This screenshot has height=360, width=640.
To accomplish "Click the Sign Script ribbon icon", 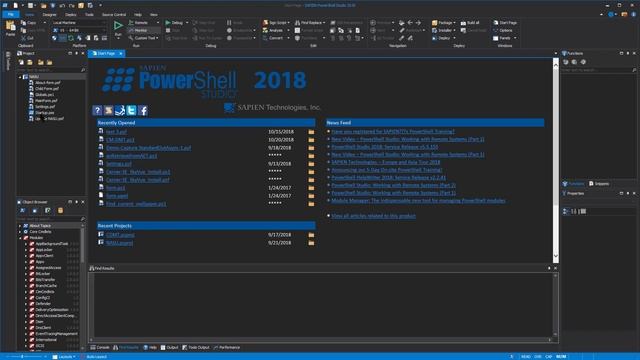I will 265,23.
